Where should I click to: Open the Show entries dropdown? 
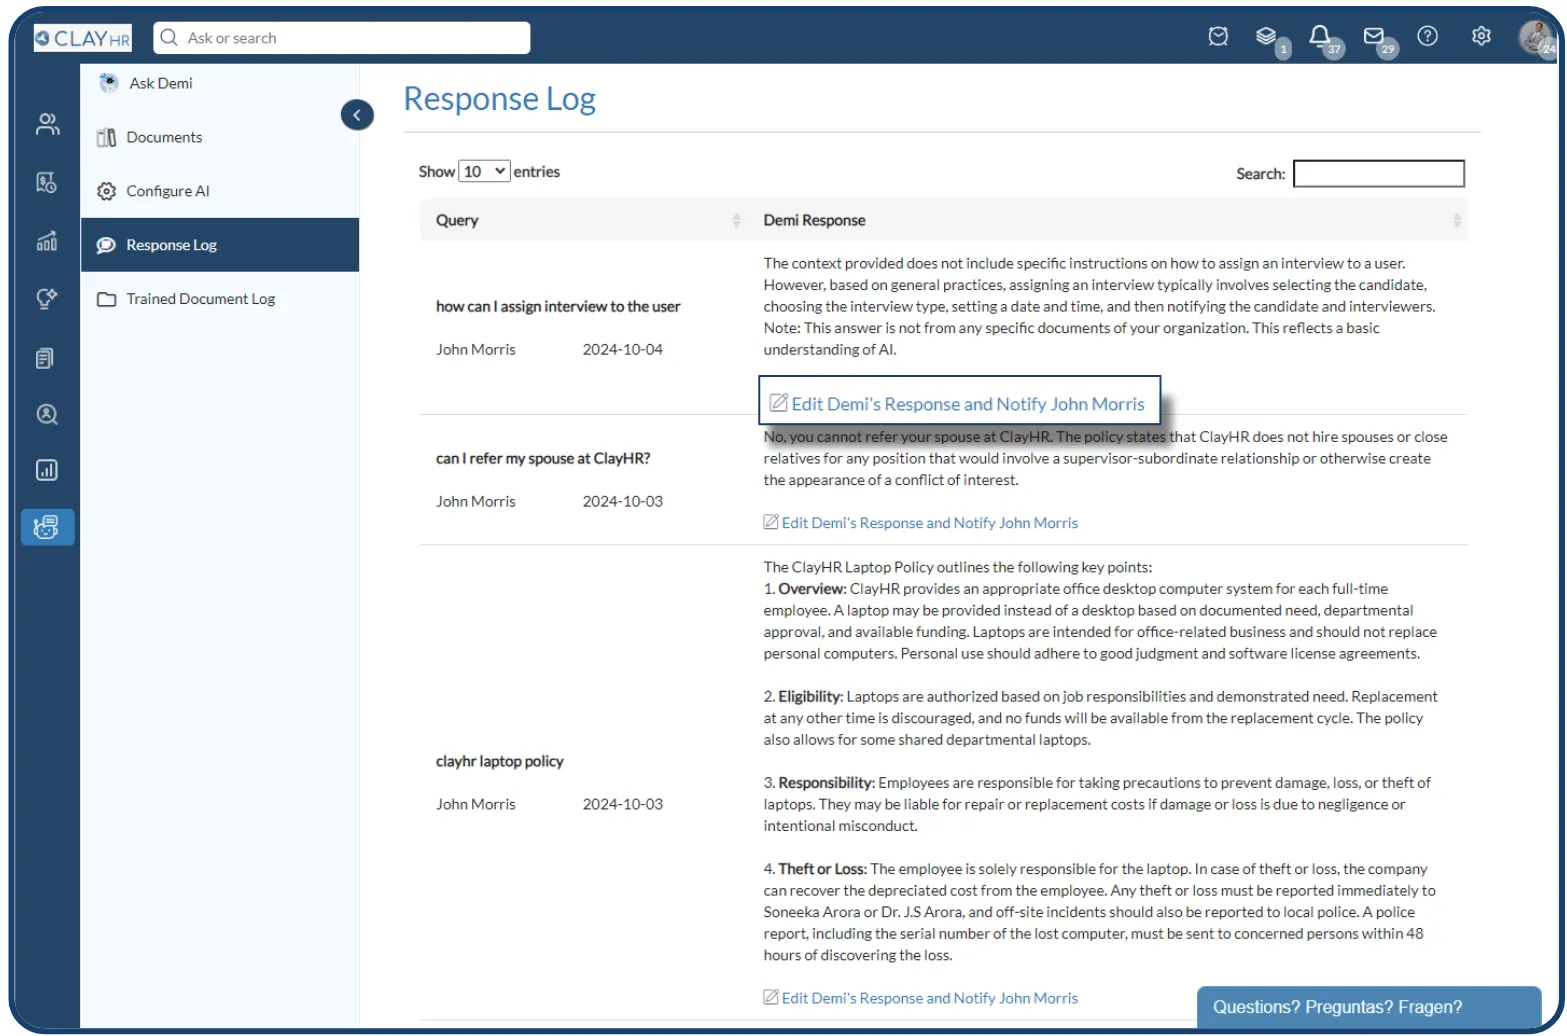[x=484, y=171]
